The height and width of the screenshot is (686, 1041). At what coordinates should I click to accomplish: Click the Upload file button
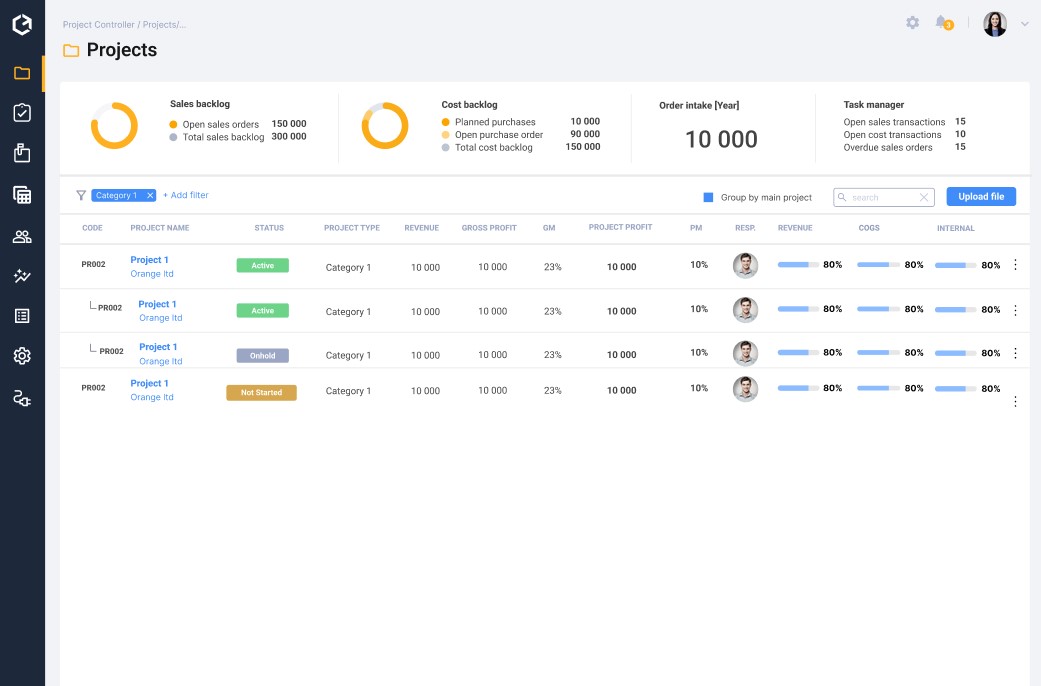980,196
